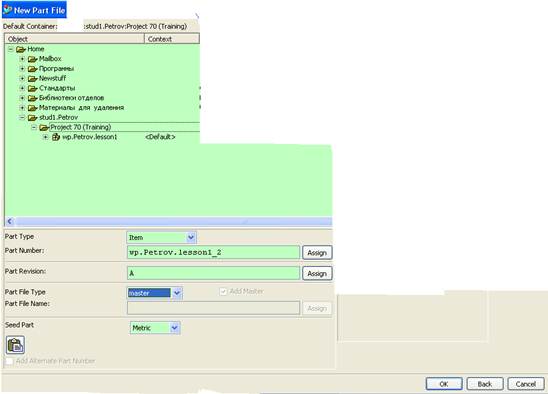Toggle the Add Master checkbox
Image resolution: width=548 pixels, height=394 pixels.
point(223,291)
